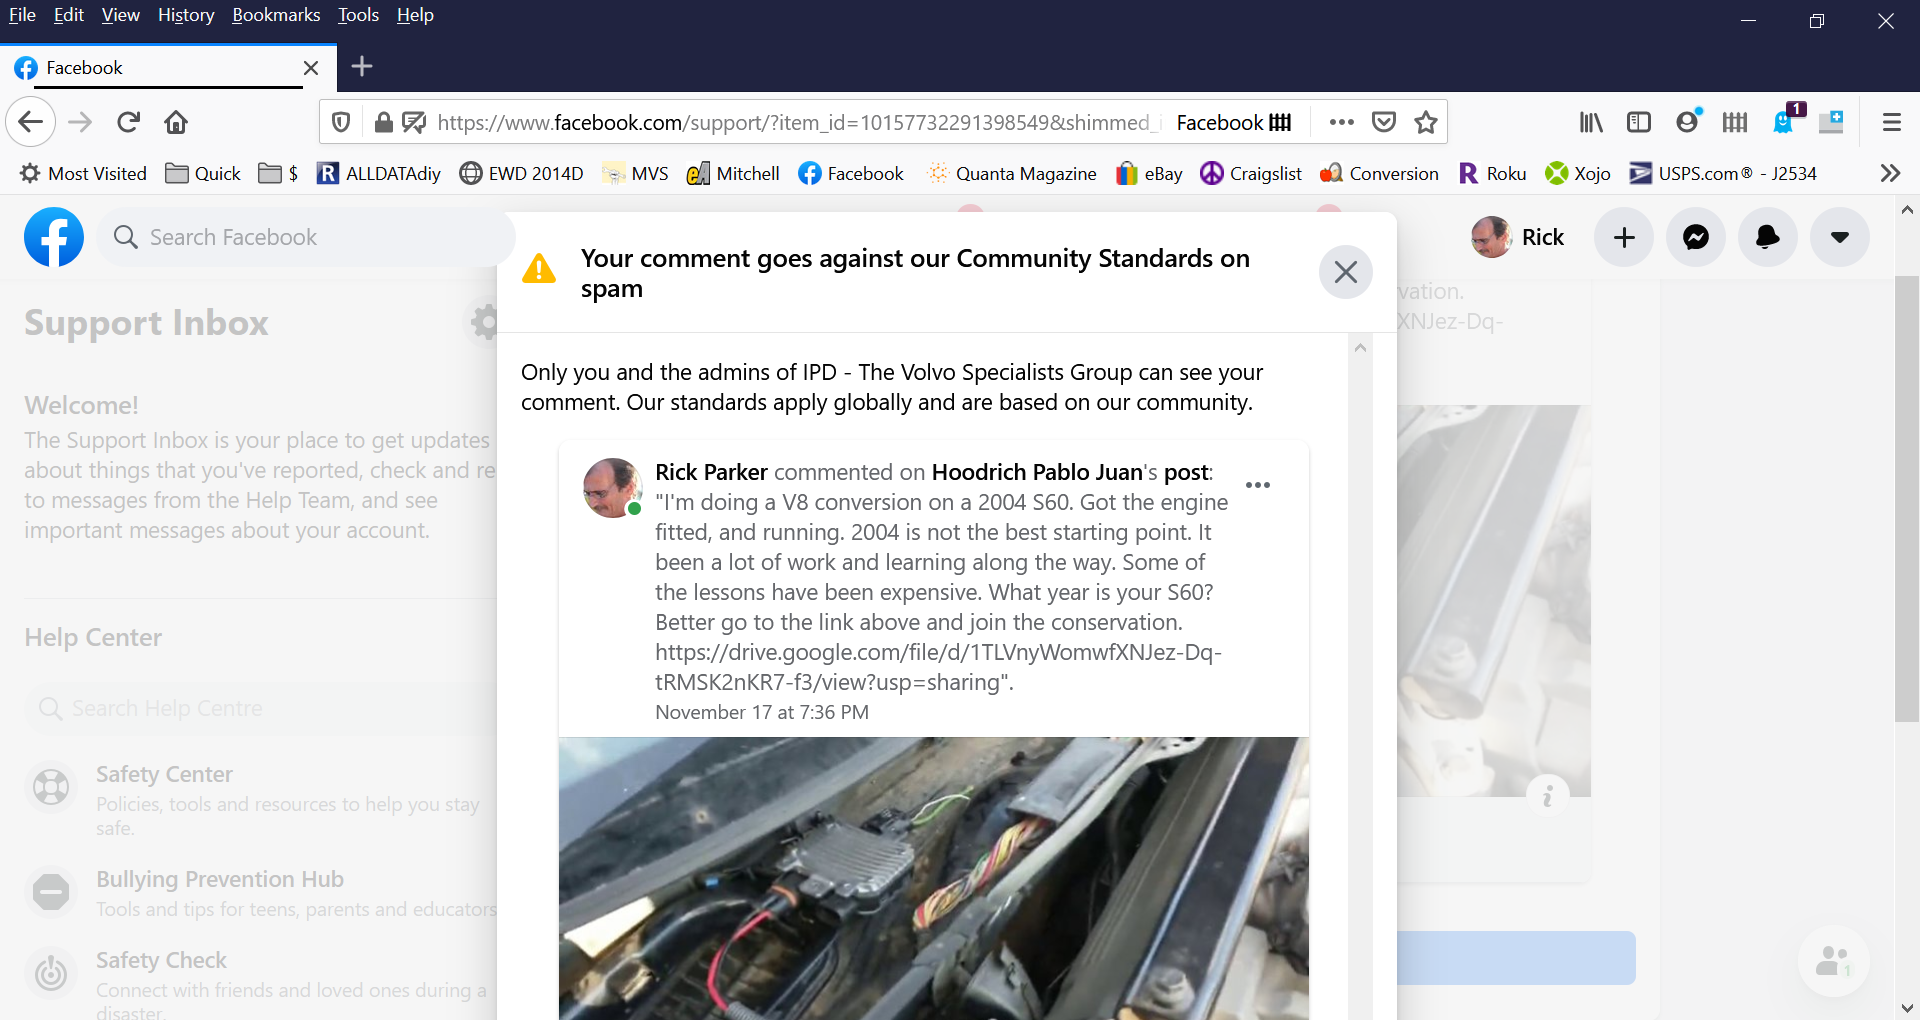Click the Facebook logo home icon
The height and width of the screenshot is (1020, 1920).
coord(54,237)
